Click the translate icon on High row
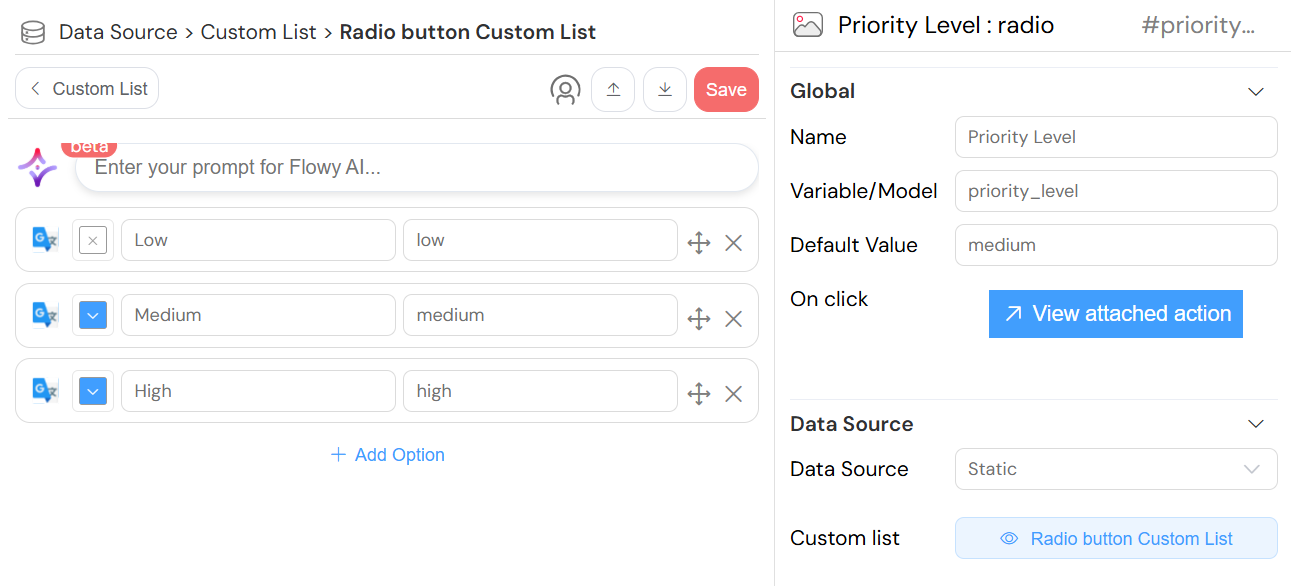Viewport: 1291px width, 586px height. (x=45, y=391)
